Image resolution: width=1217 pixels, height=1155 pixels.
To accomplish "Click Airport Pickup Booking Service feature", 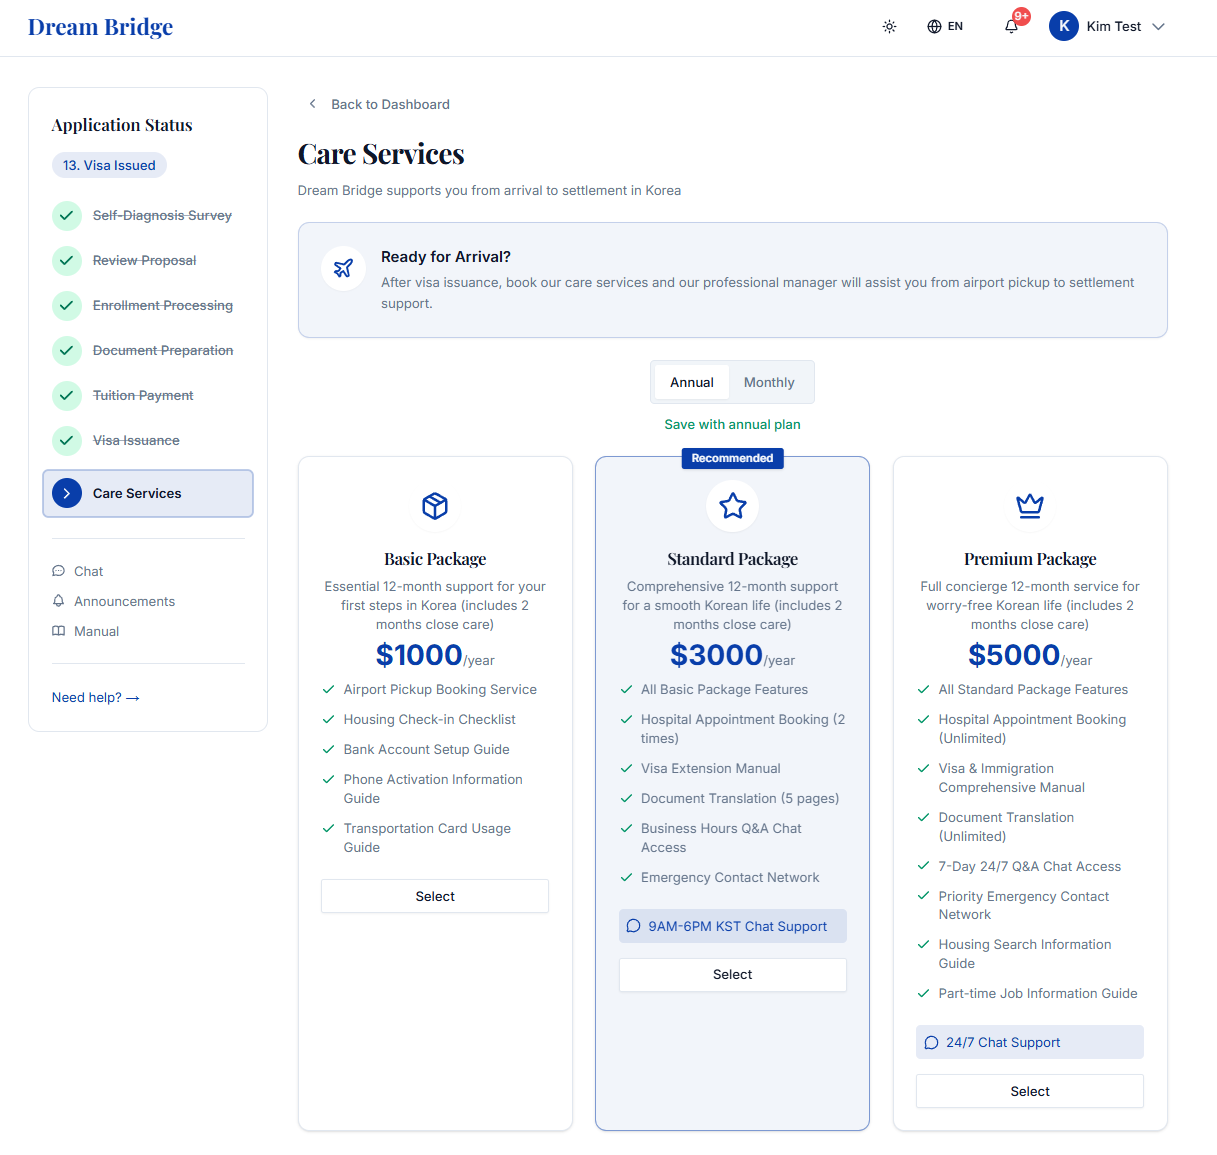I will [440, 689].
